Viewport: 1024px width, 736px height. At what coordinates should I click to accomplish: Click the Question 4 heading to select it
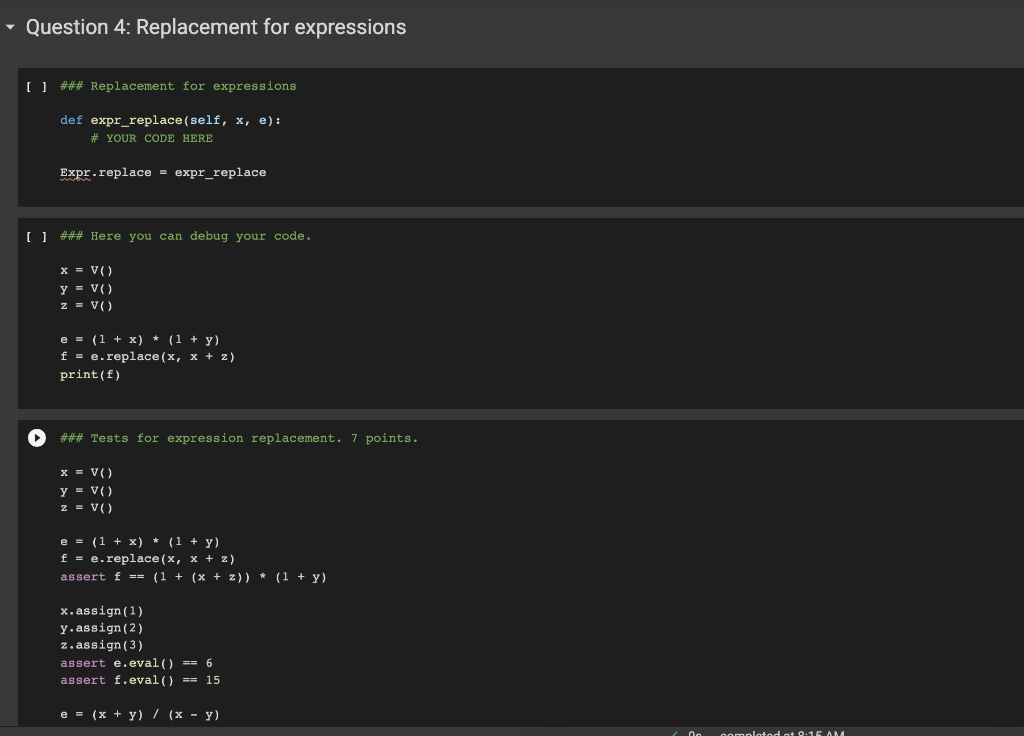216,27
